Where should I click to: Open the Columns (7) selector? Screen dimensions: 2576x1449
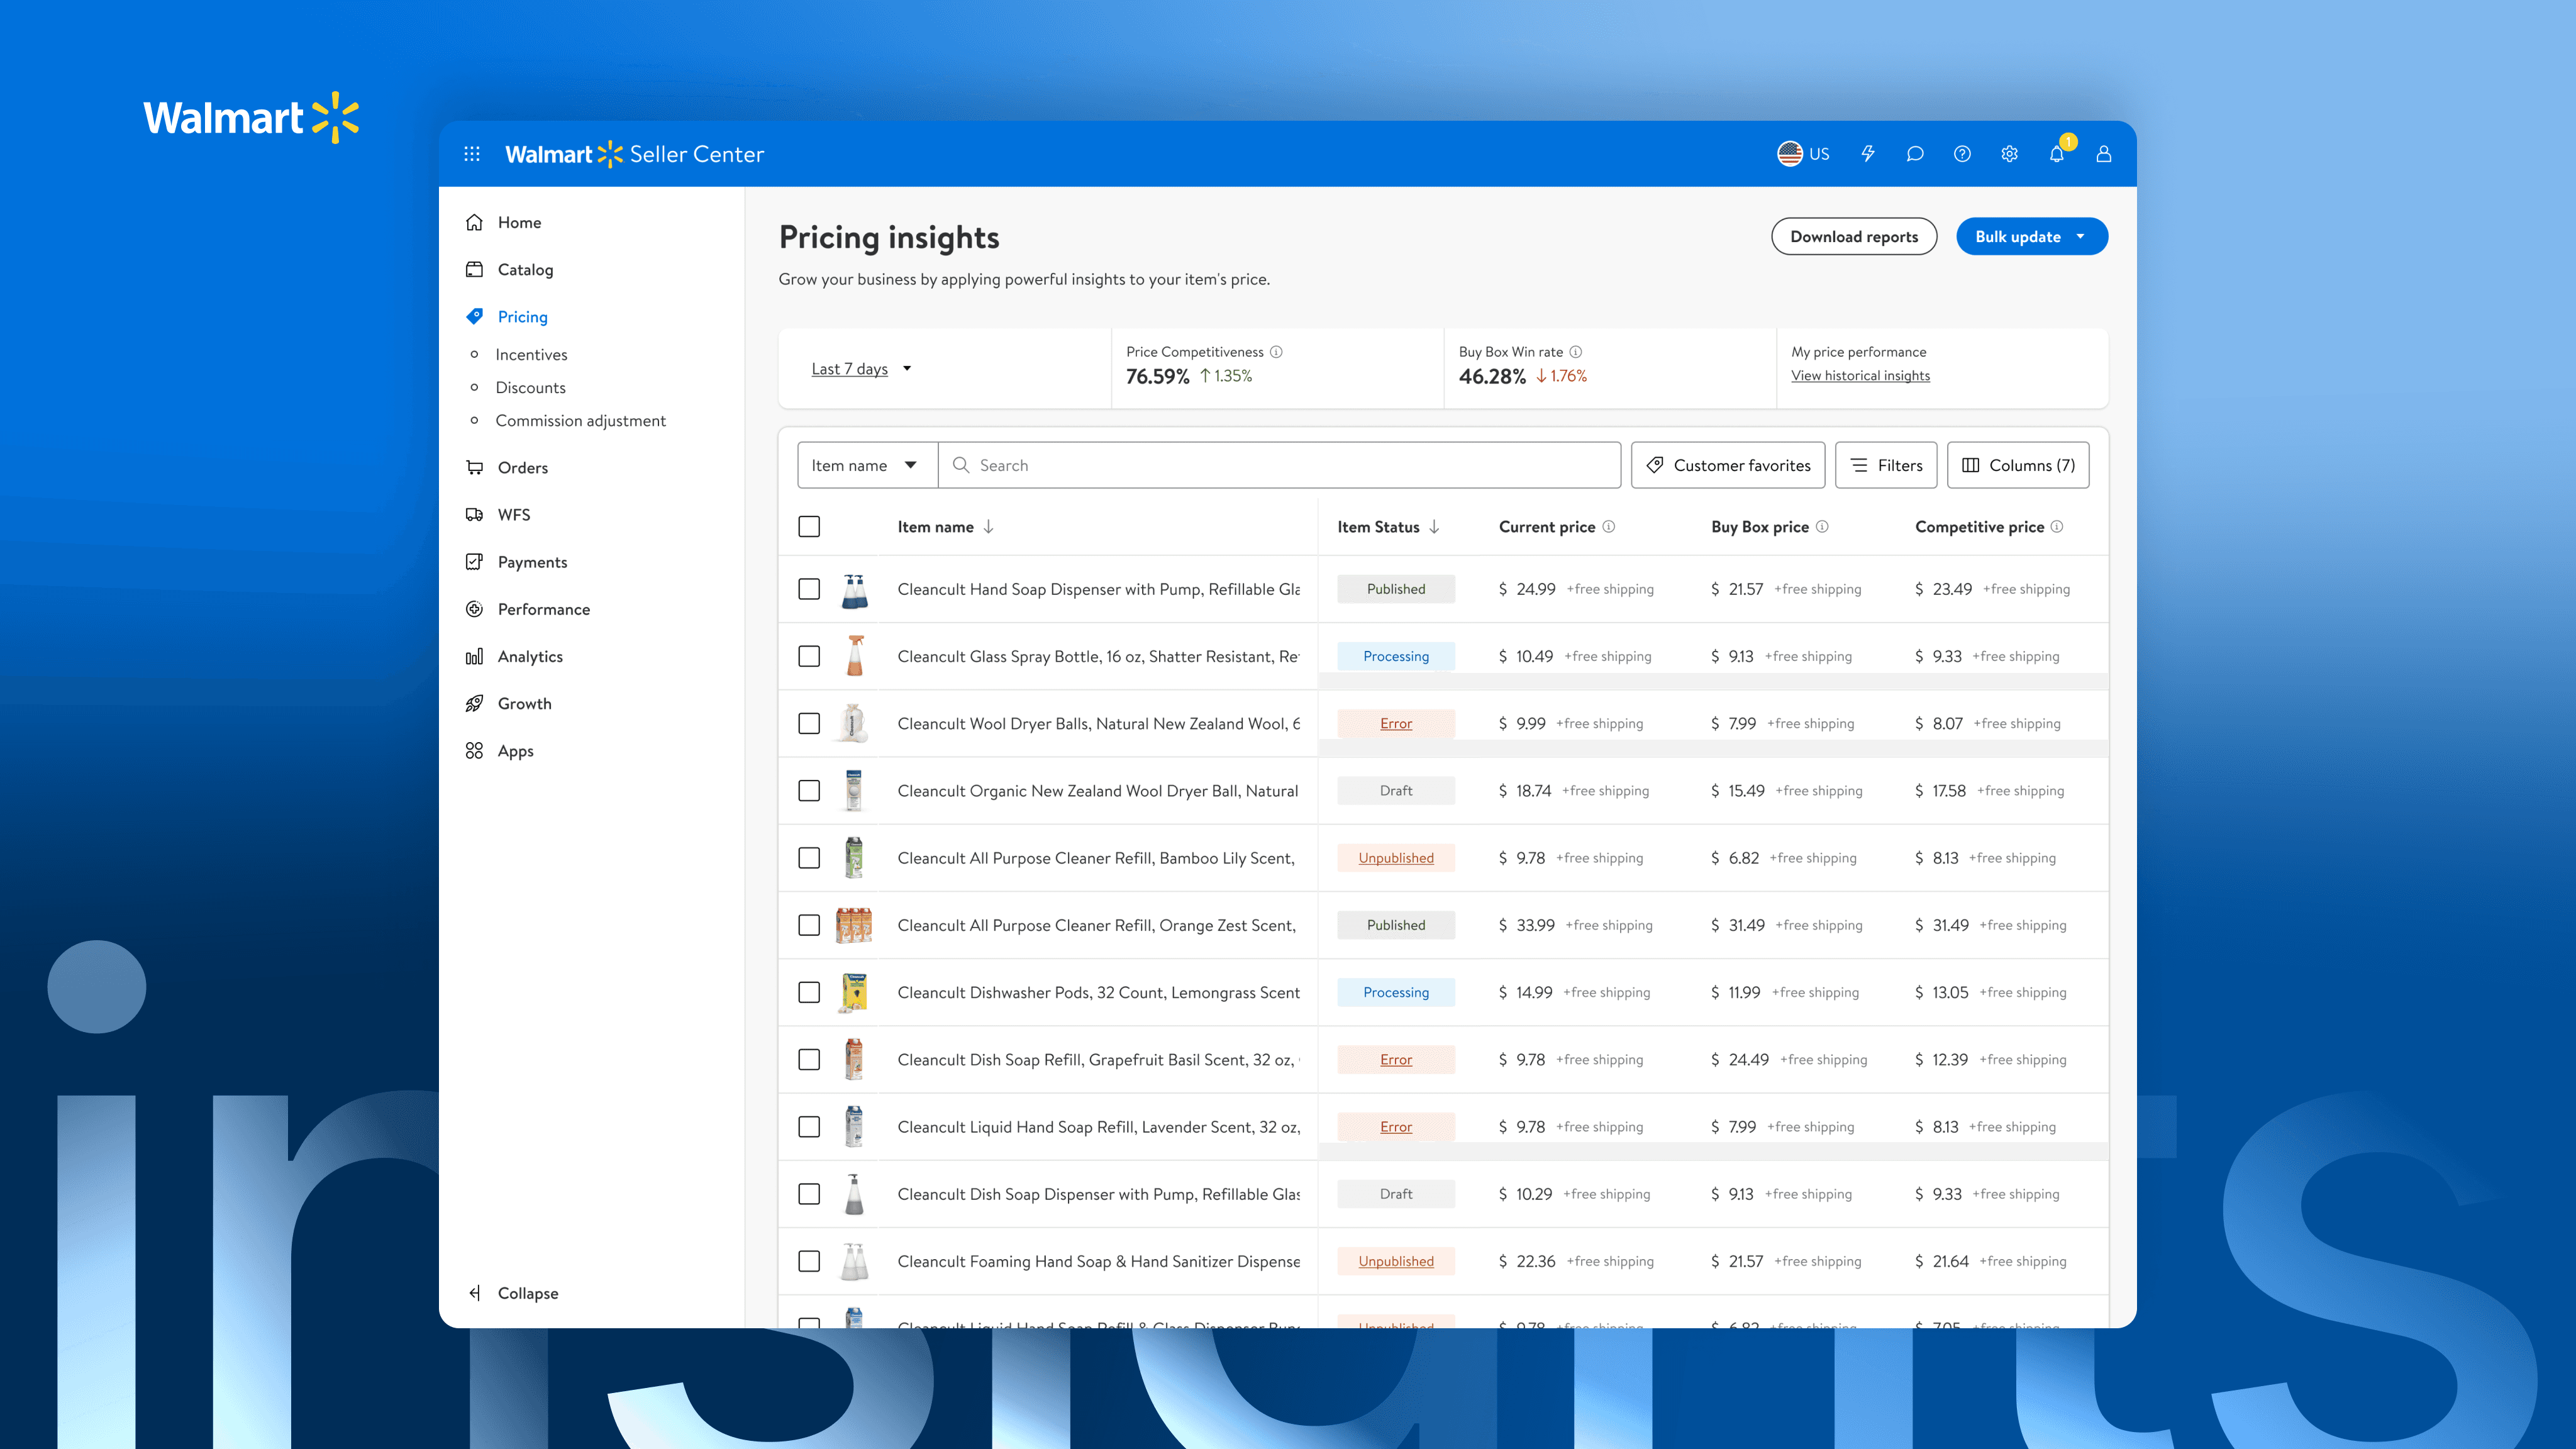(x=2018, y=465)
